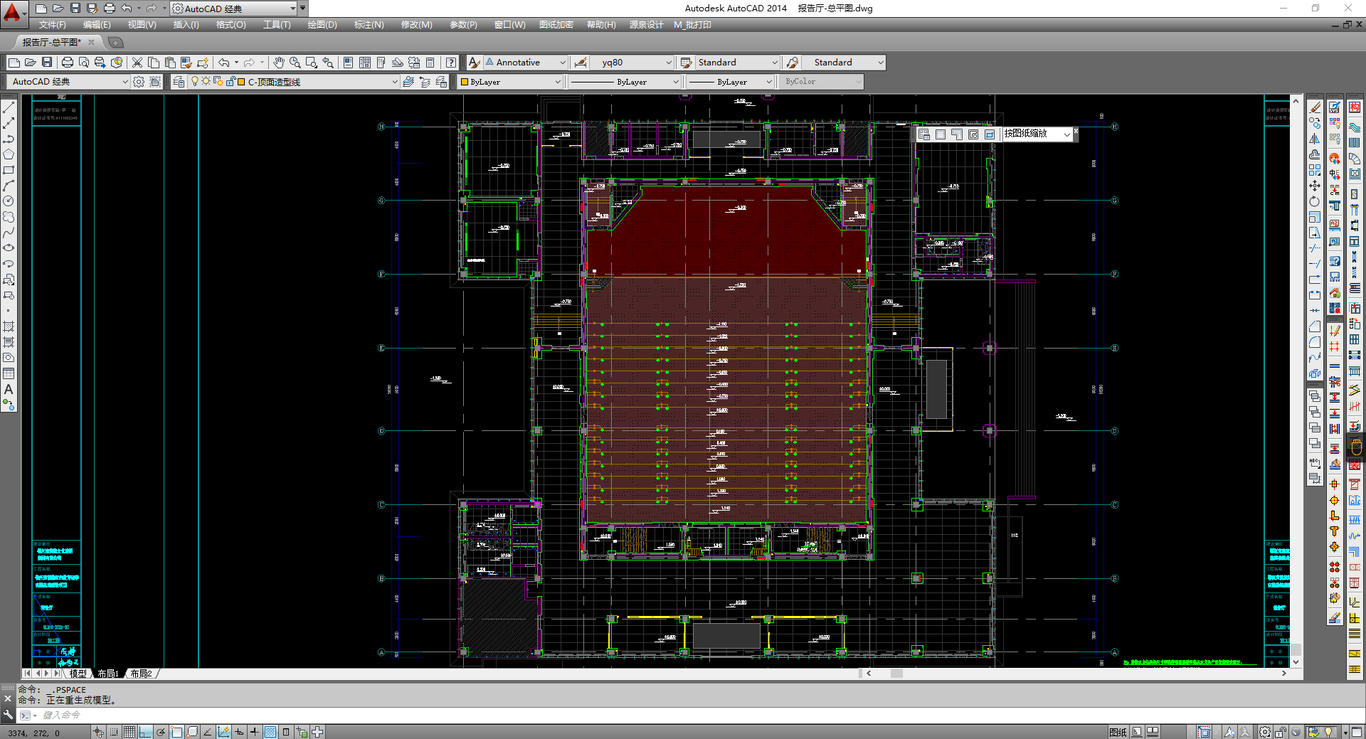The height and width of the screenshot is (739, 1366).
Task: Switch to the 布局2 tab
Action: tap(140, 674)
